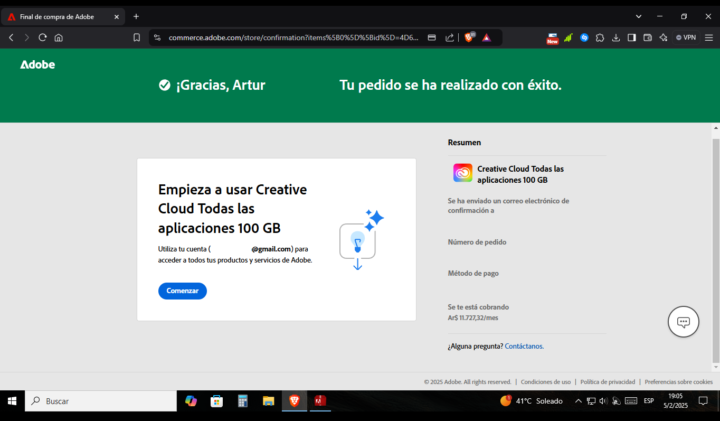720x421 pixels.
Task: Toggle the Brave VPN button
Action: click(x=686, y=38)
